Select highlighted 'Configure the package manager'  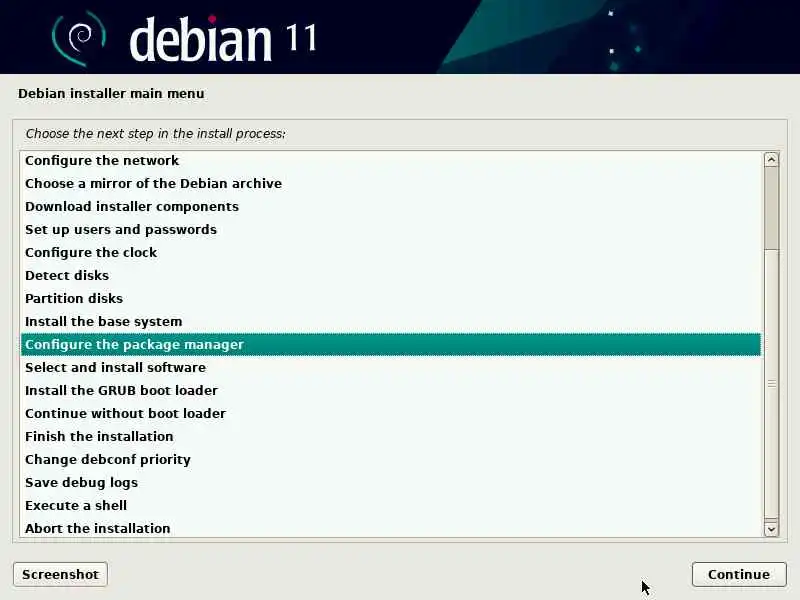(x=391, y=344)
